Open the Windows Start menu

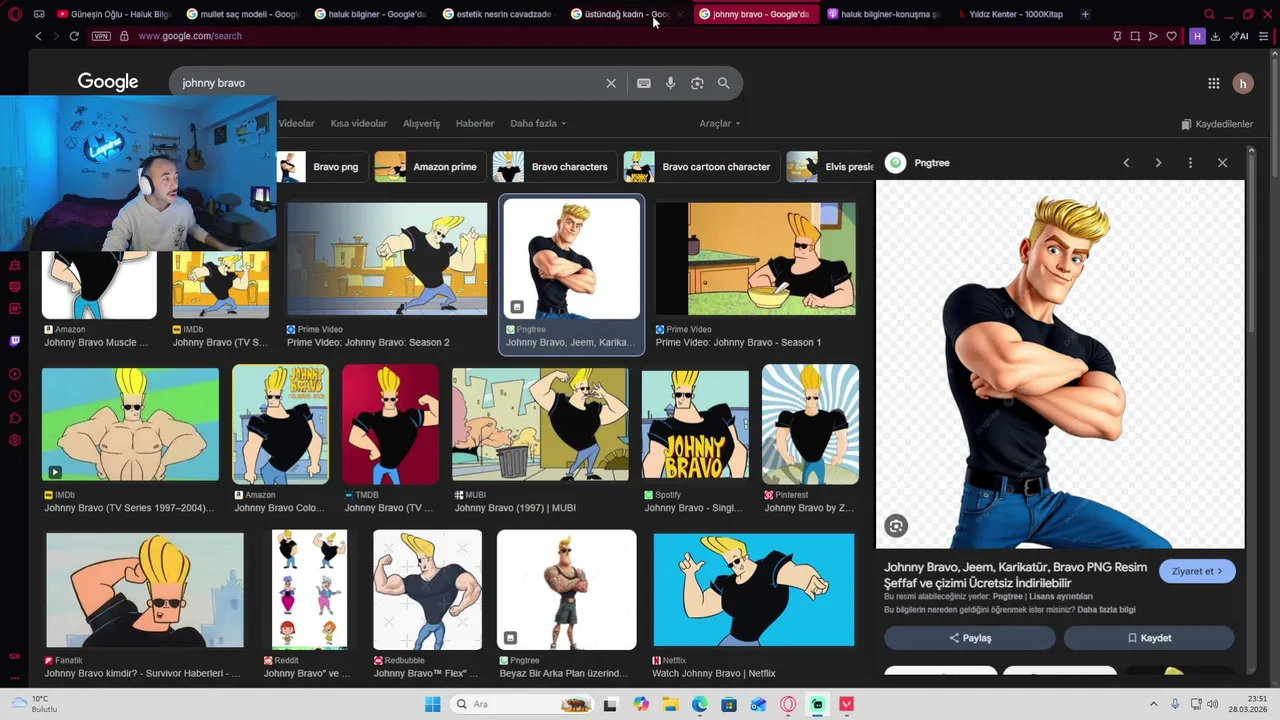[x=432, y=704]
